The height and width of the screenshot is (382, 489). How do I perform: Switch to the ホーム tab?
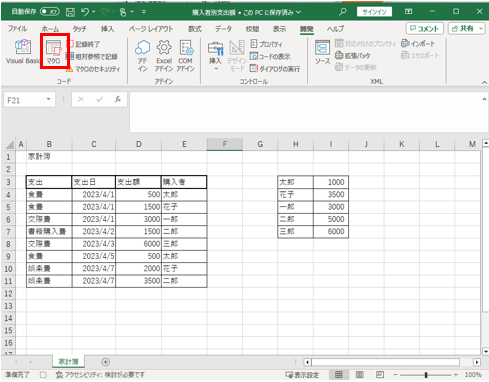coord(50,29)
